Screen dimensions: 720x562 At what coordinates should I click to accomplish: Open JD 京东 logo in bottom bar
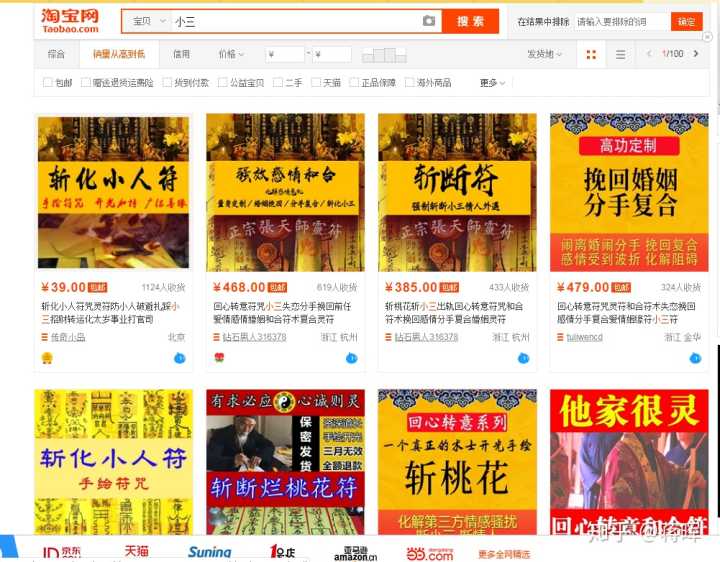tap(62, 552)
